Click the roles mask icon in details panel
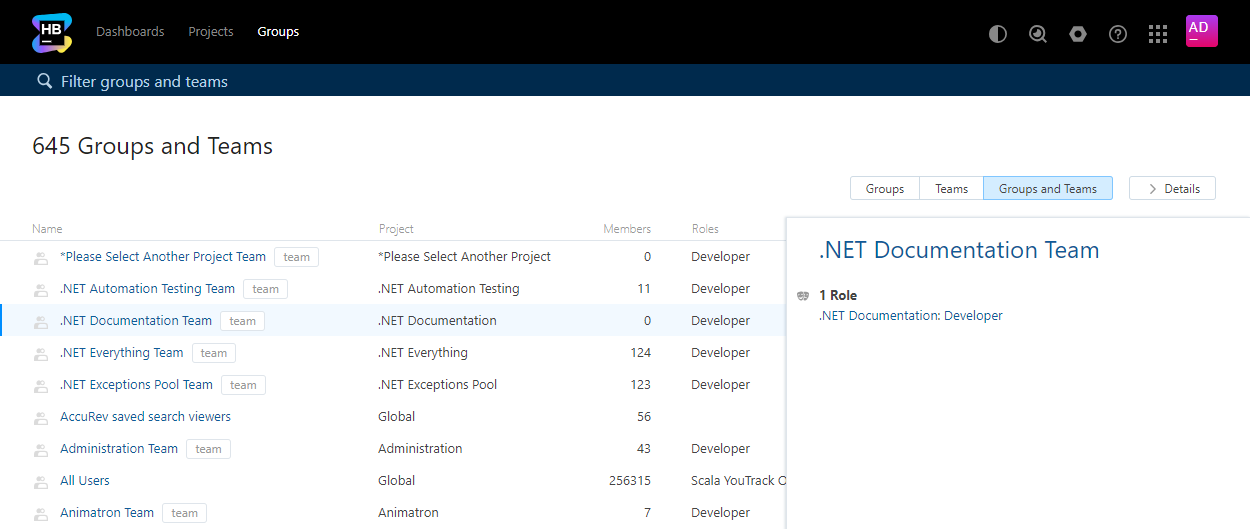Screen dimensions: 1250x529 (803, 296)
